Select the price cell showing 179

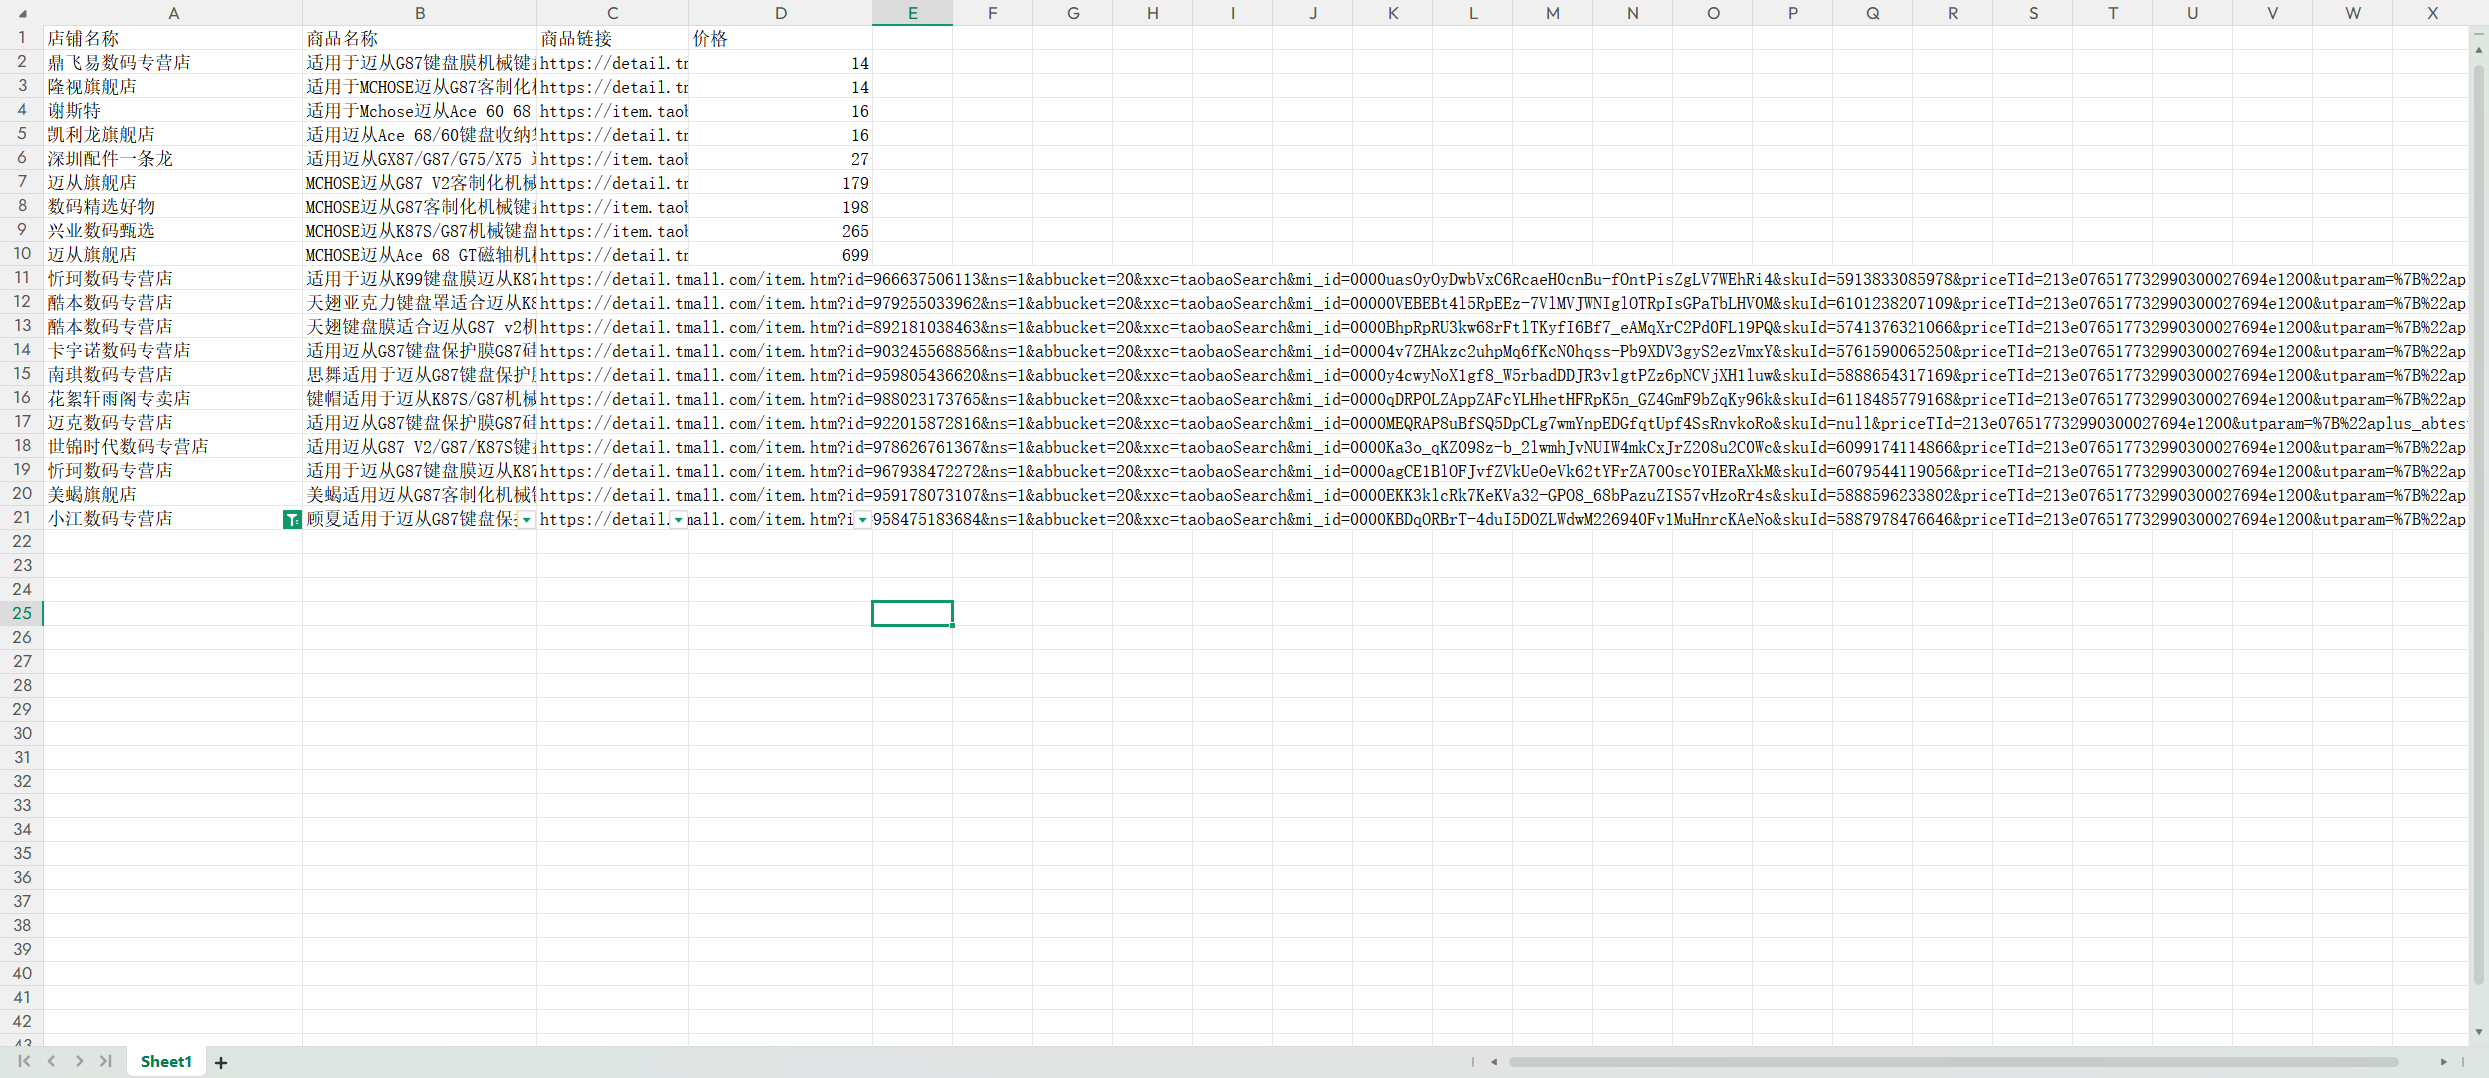[x=780, y=183]
